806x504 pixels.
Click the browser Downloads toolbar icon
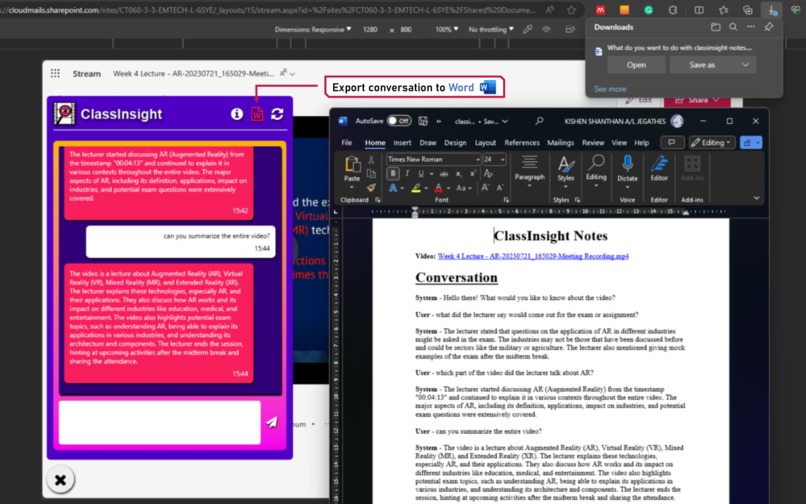[772, 10]
